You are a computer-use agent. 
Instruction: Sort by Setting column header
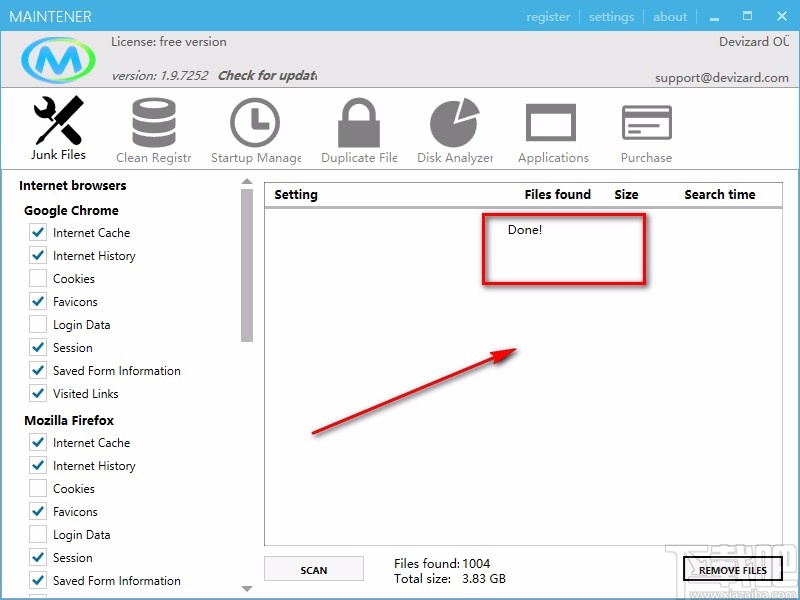(296, 194)
